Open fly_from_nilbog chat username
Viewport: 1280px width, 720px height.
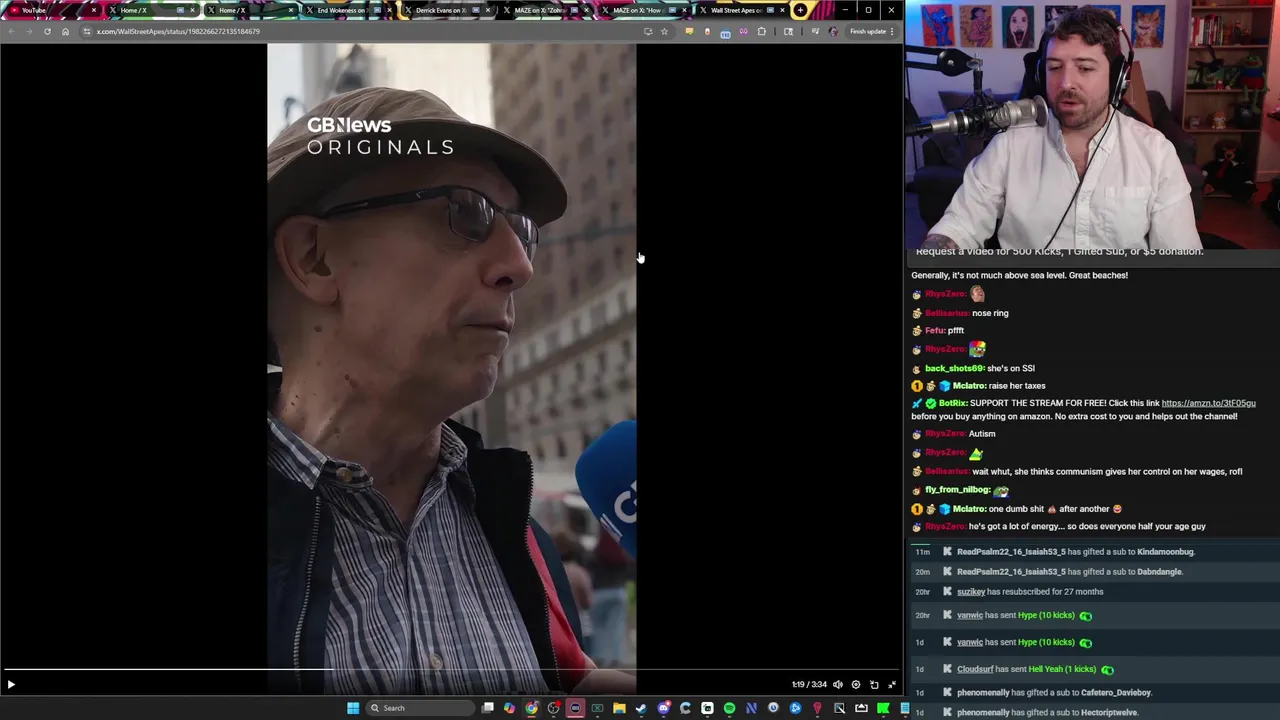pos(957,490)
